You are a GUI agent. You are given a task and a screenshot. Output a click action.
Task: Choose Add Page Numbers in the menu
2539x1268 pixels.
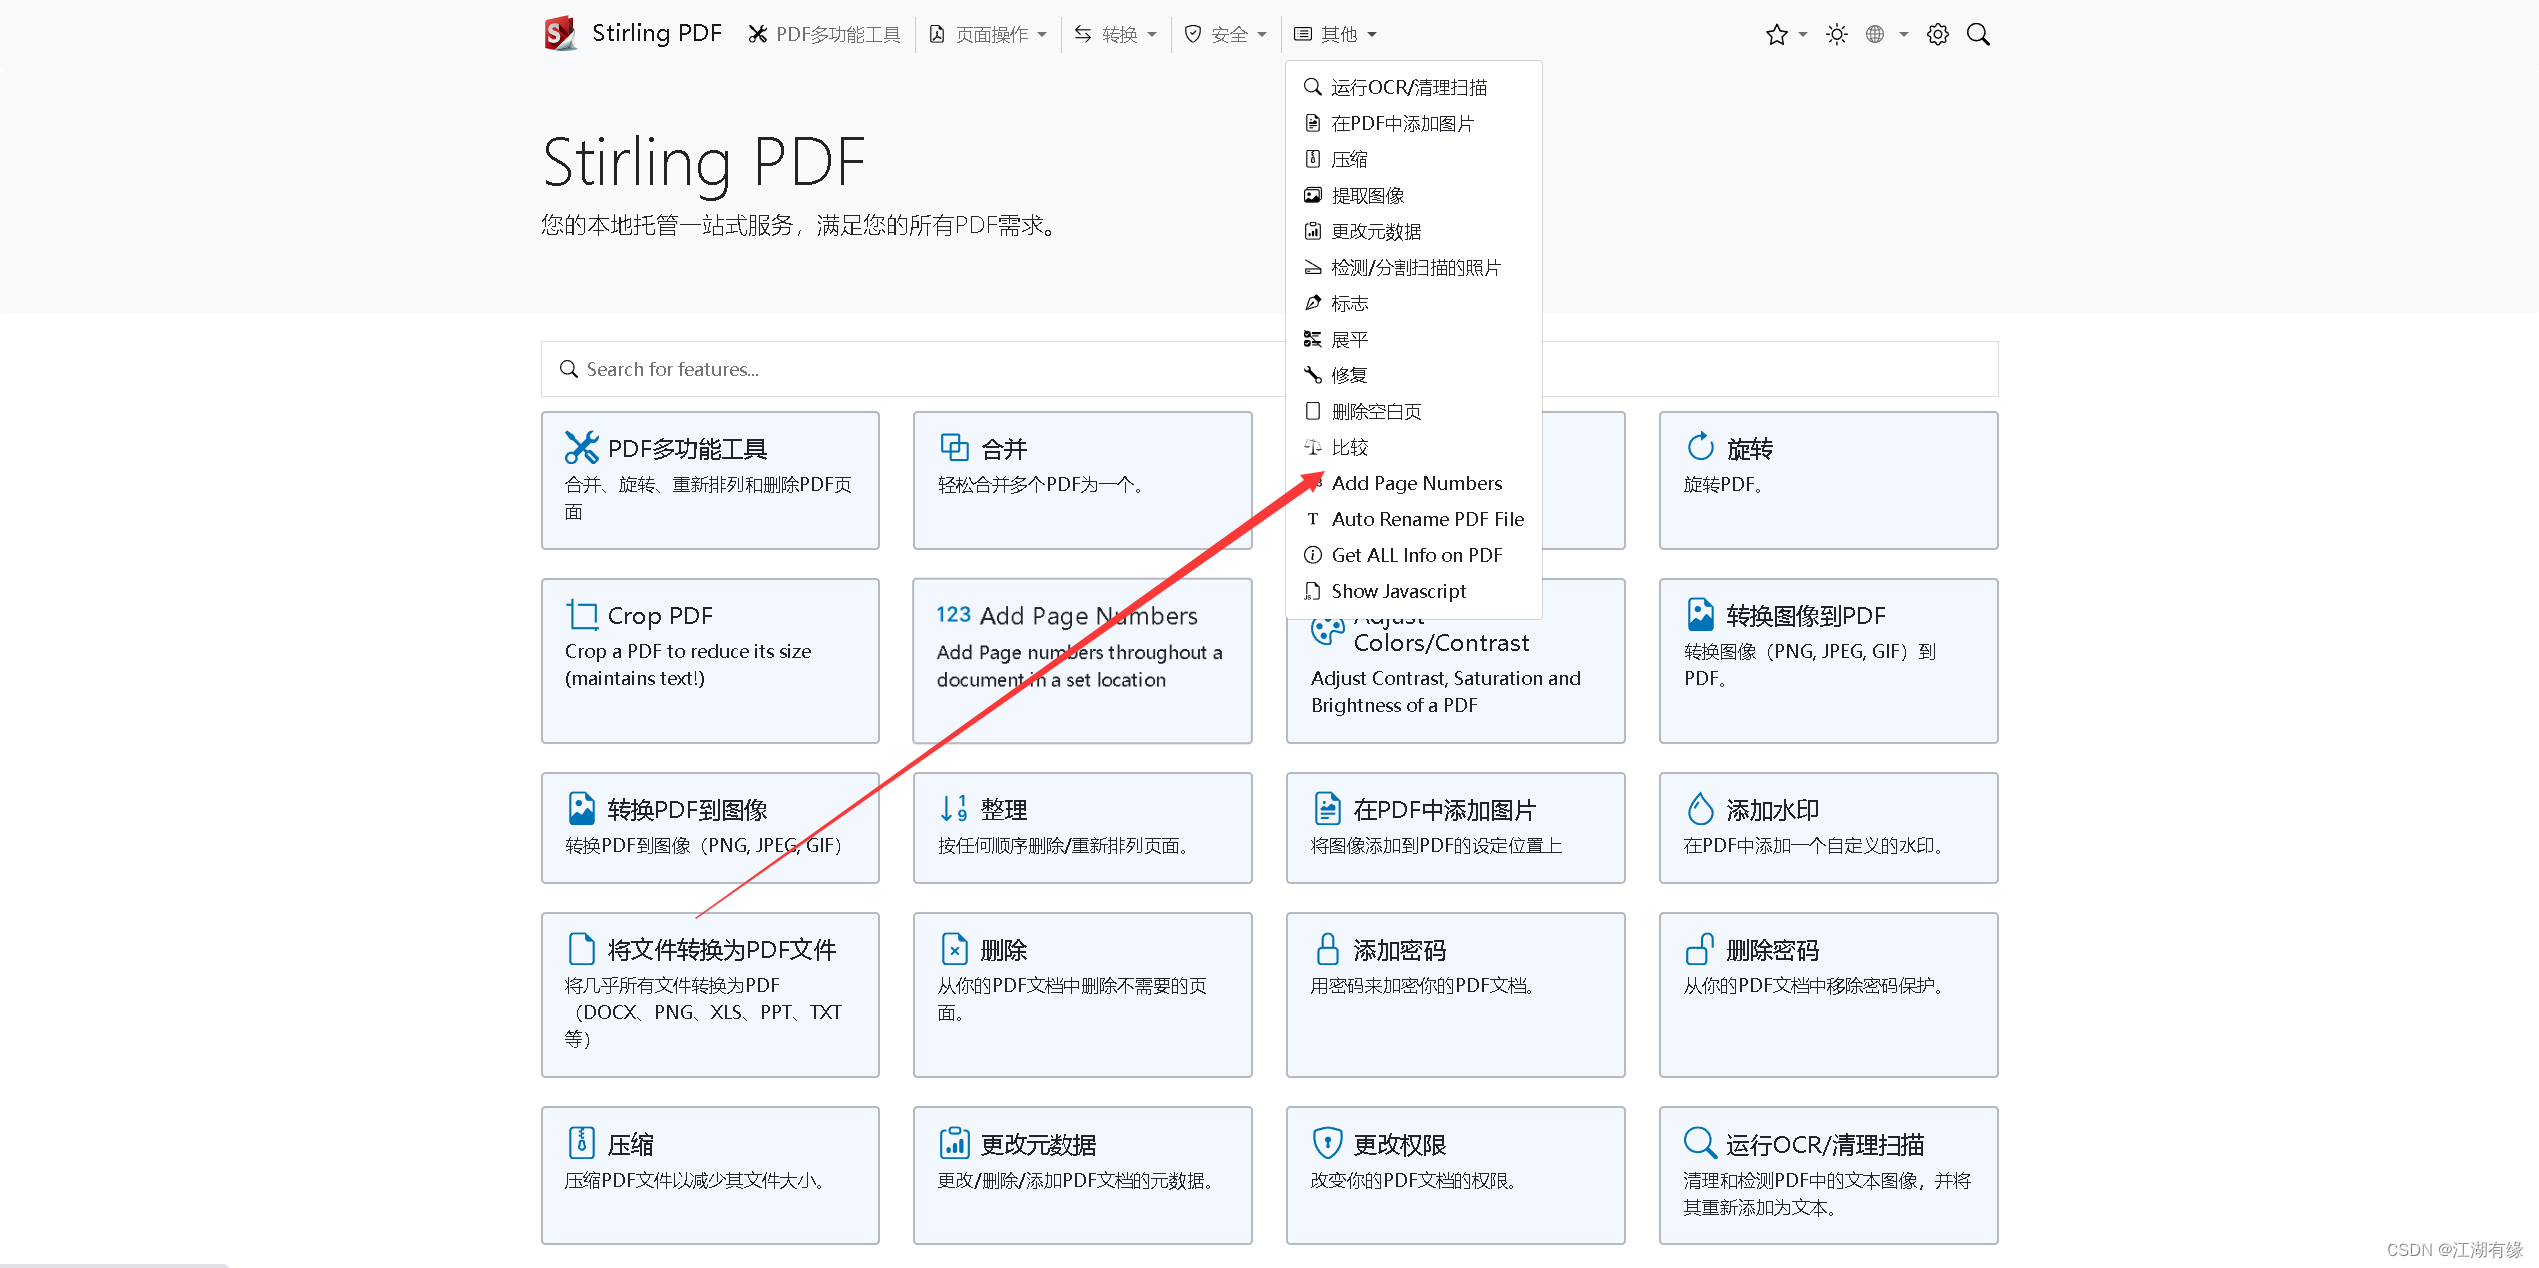point(1413,484)
